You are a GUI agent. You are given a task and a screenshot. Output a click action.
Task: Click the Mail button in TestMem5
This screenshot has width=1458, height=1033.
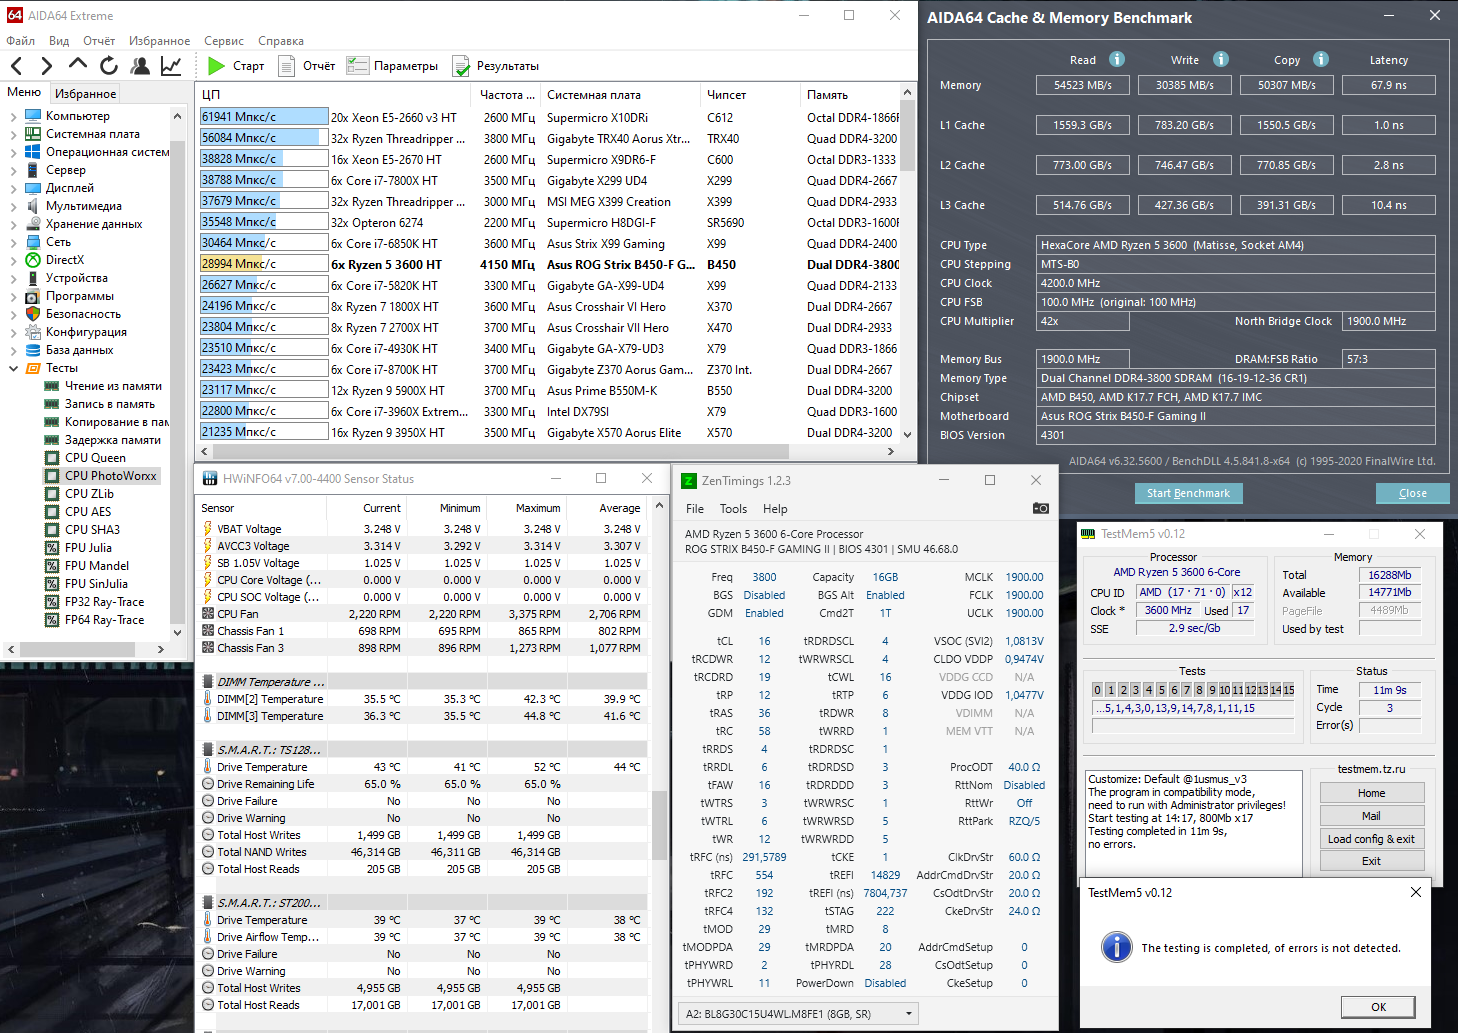(1371, 816)
